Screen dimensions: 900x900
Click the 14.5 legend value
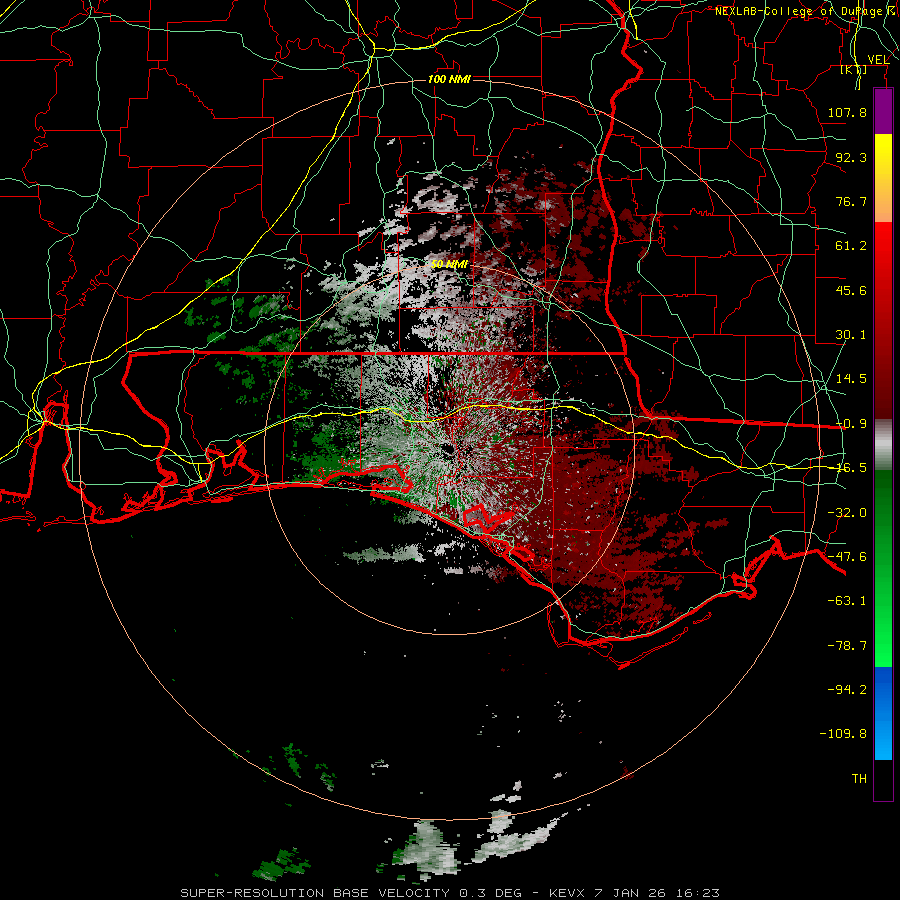pos(851,379)
